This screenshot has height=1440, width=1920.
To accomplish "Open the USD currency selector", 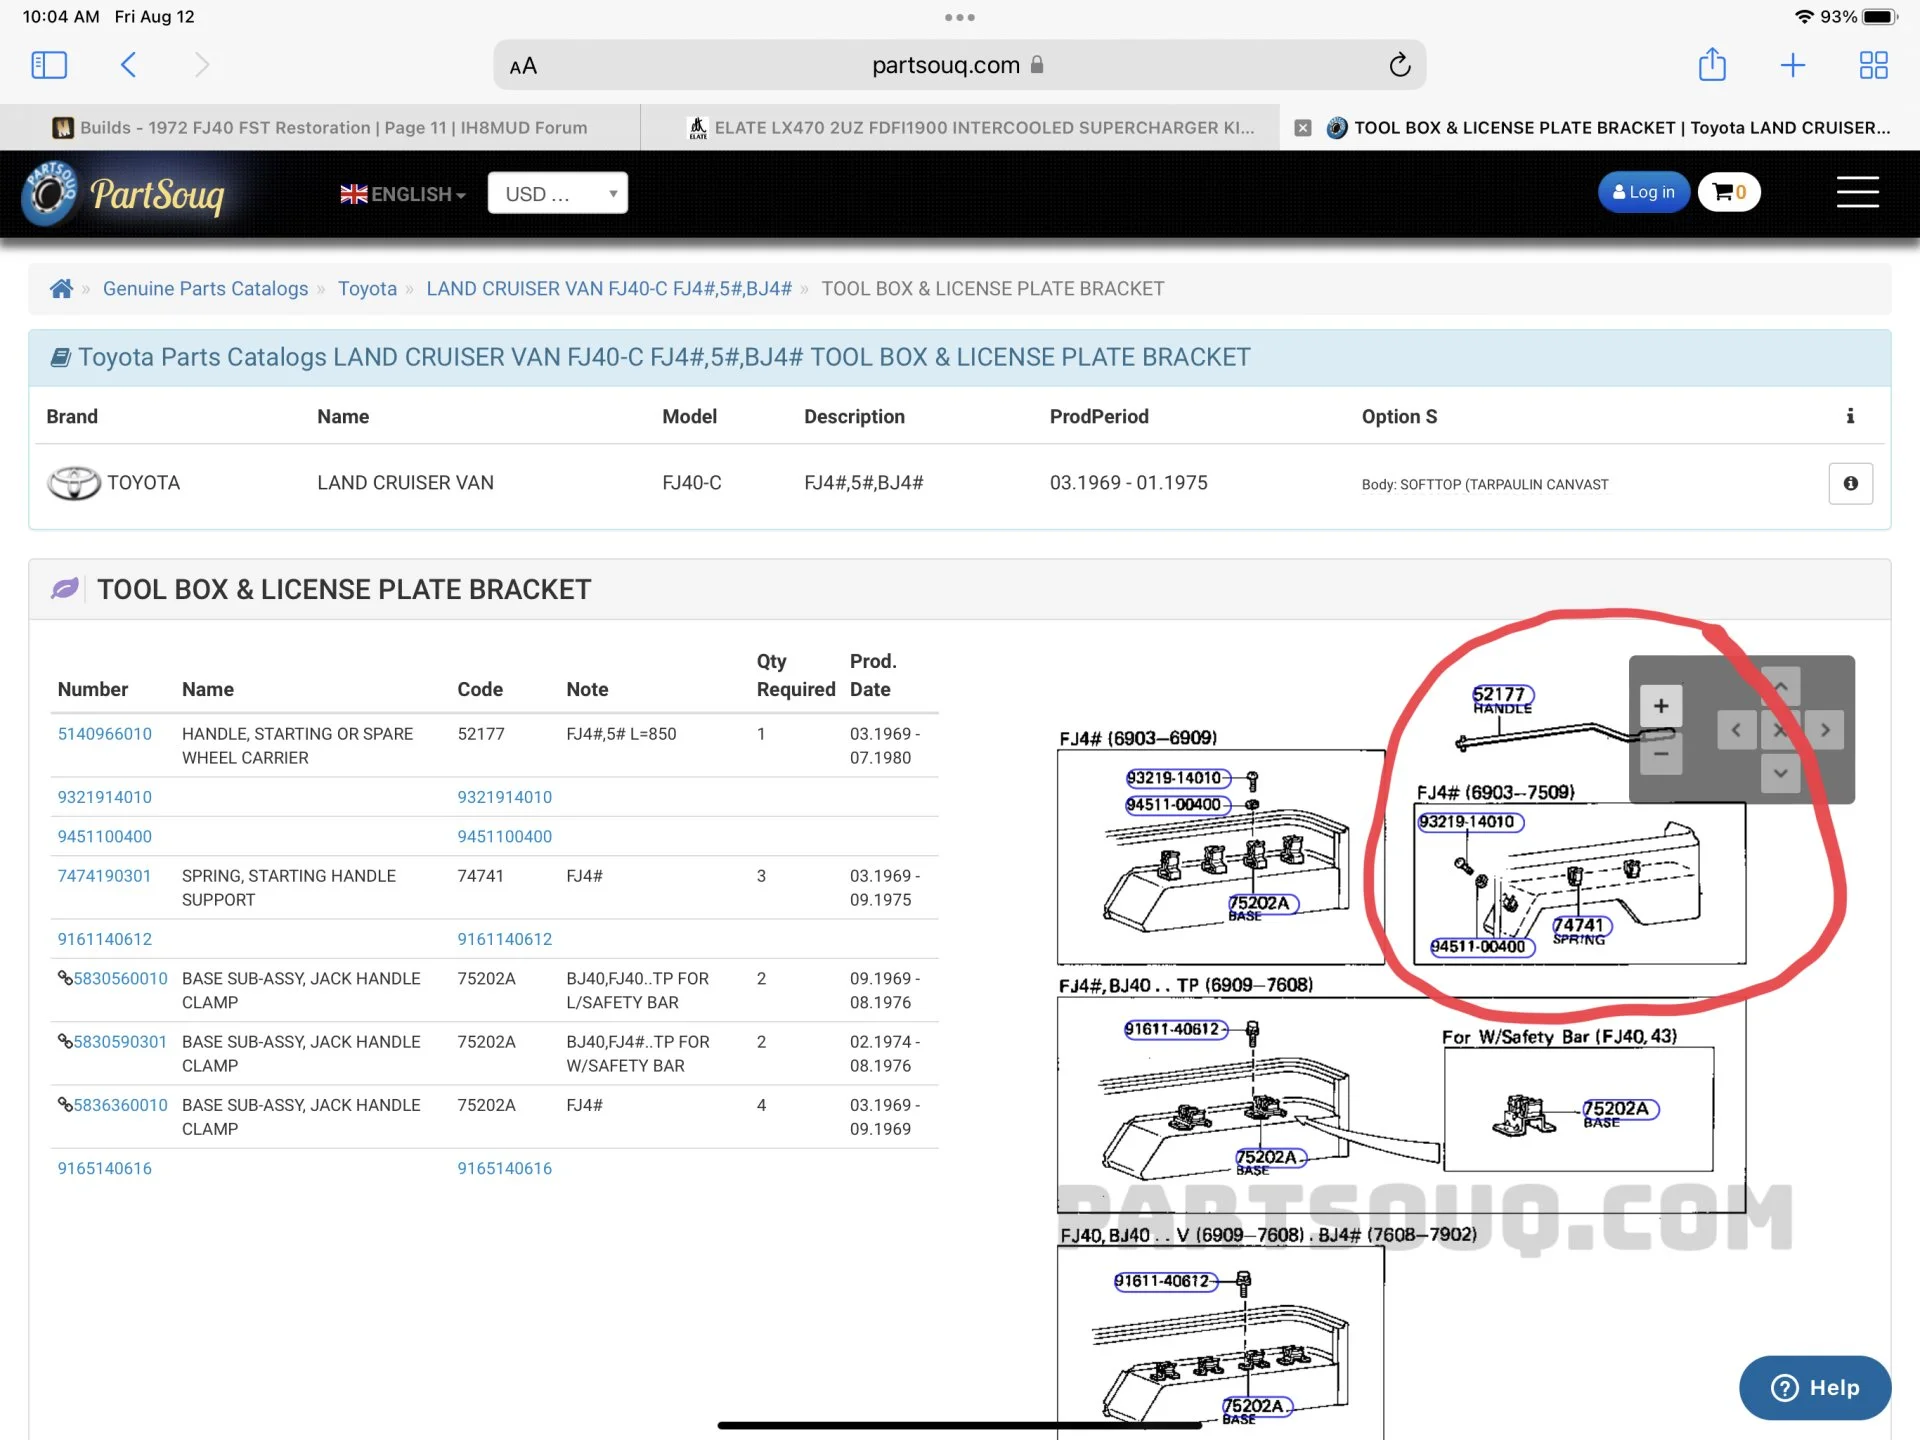I will coord(558,193).
